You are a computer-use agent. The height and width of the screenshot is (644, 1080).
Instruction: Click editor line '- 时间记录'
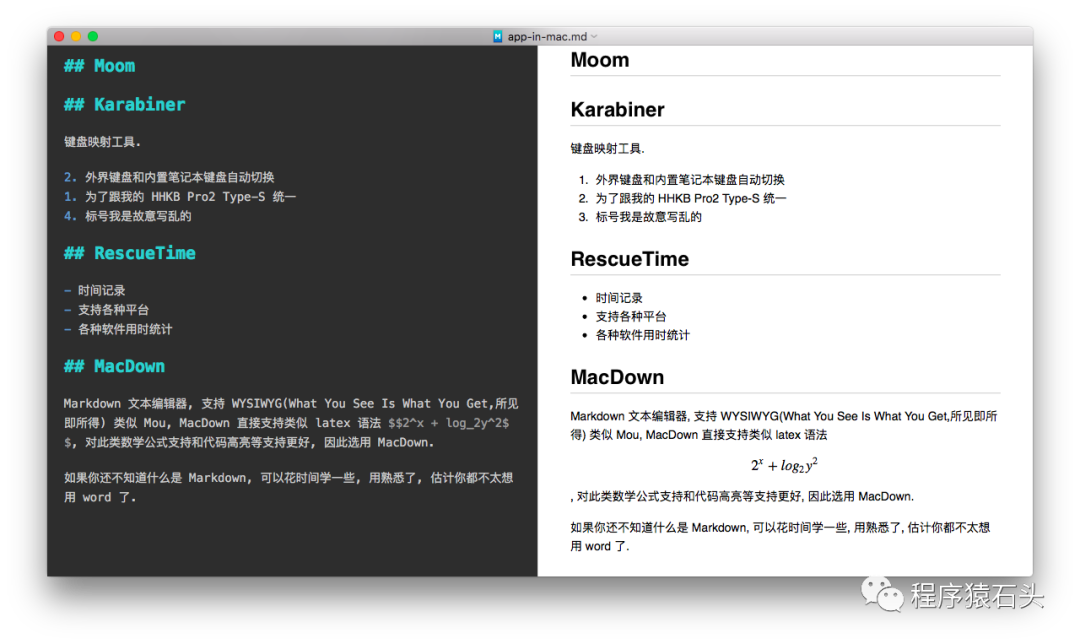[x=94, y=291]
